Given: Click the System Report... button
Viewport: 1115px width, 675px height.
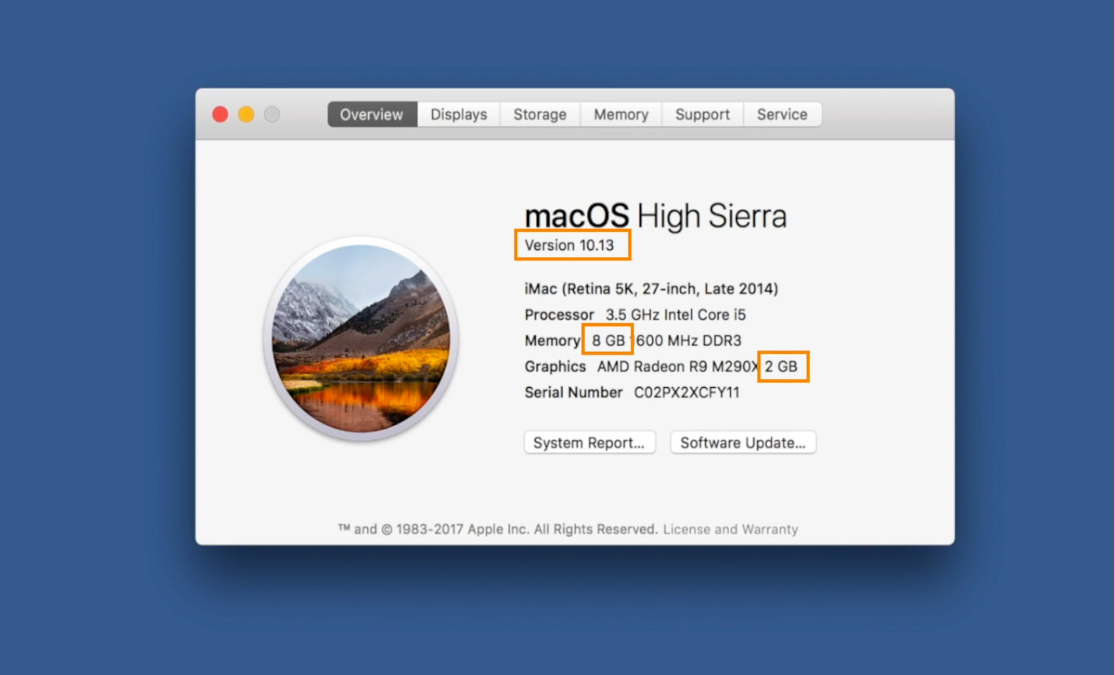Looking at the screenshot, I should [x=589, y=442].
